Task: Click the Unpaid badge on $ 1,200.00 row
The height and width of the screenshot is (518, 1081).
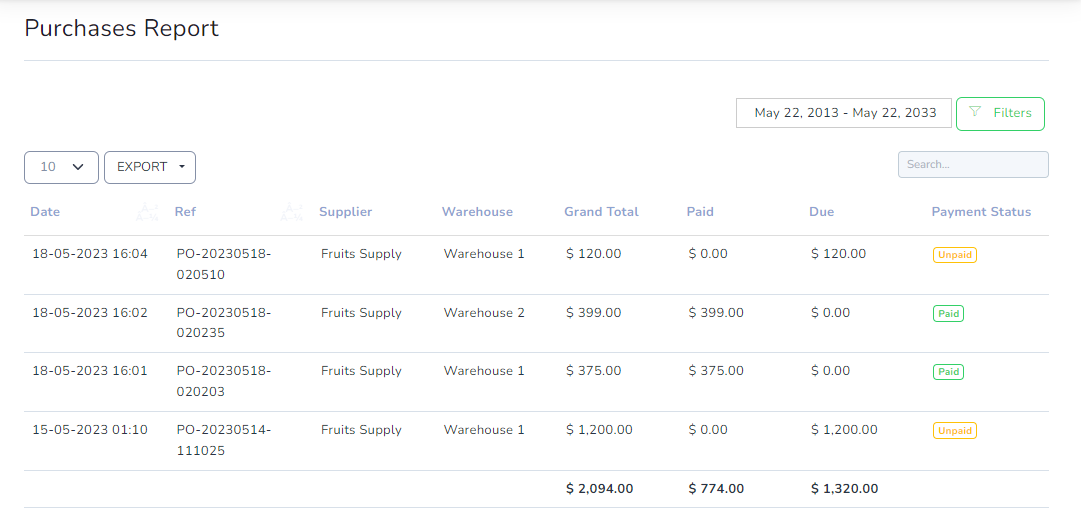Action: point(955,431)
